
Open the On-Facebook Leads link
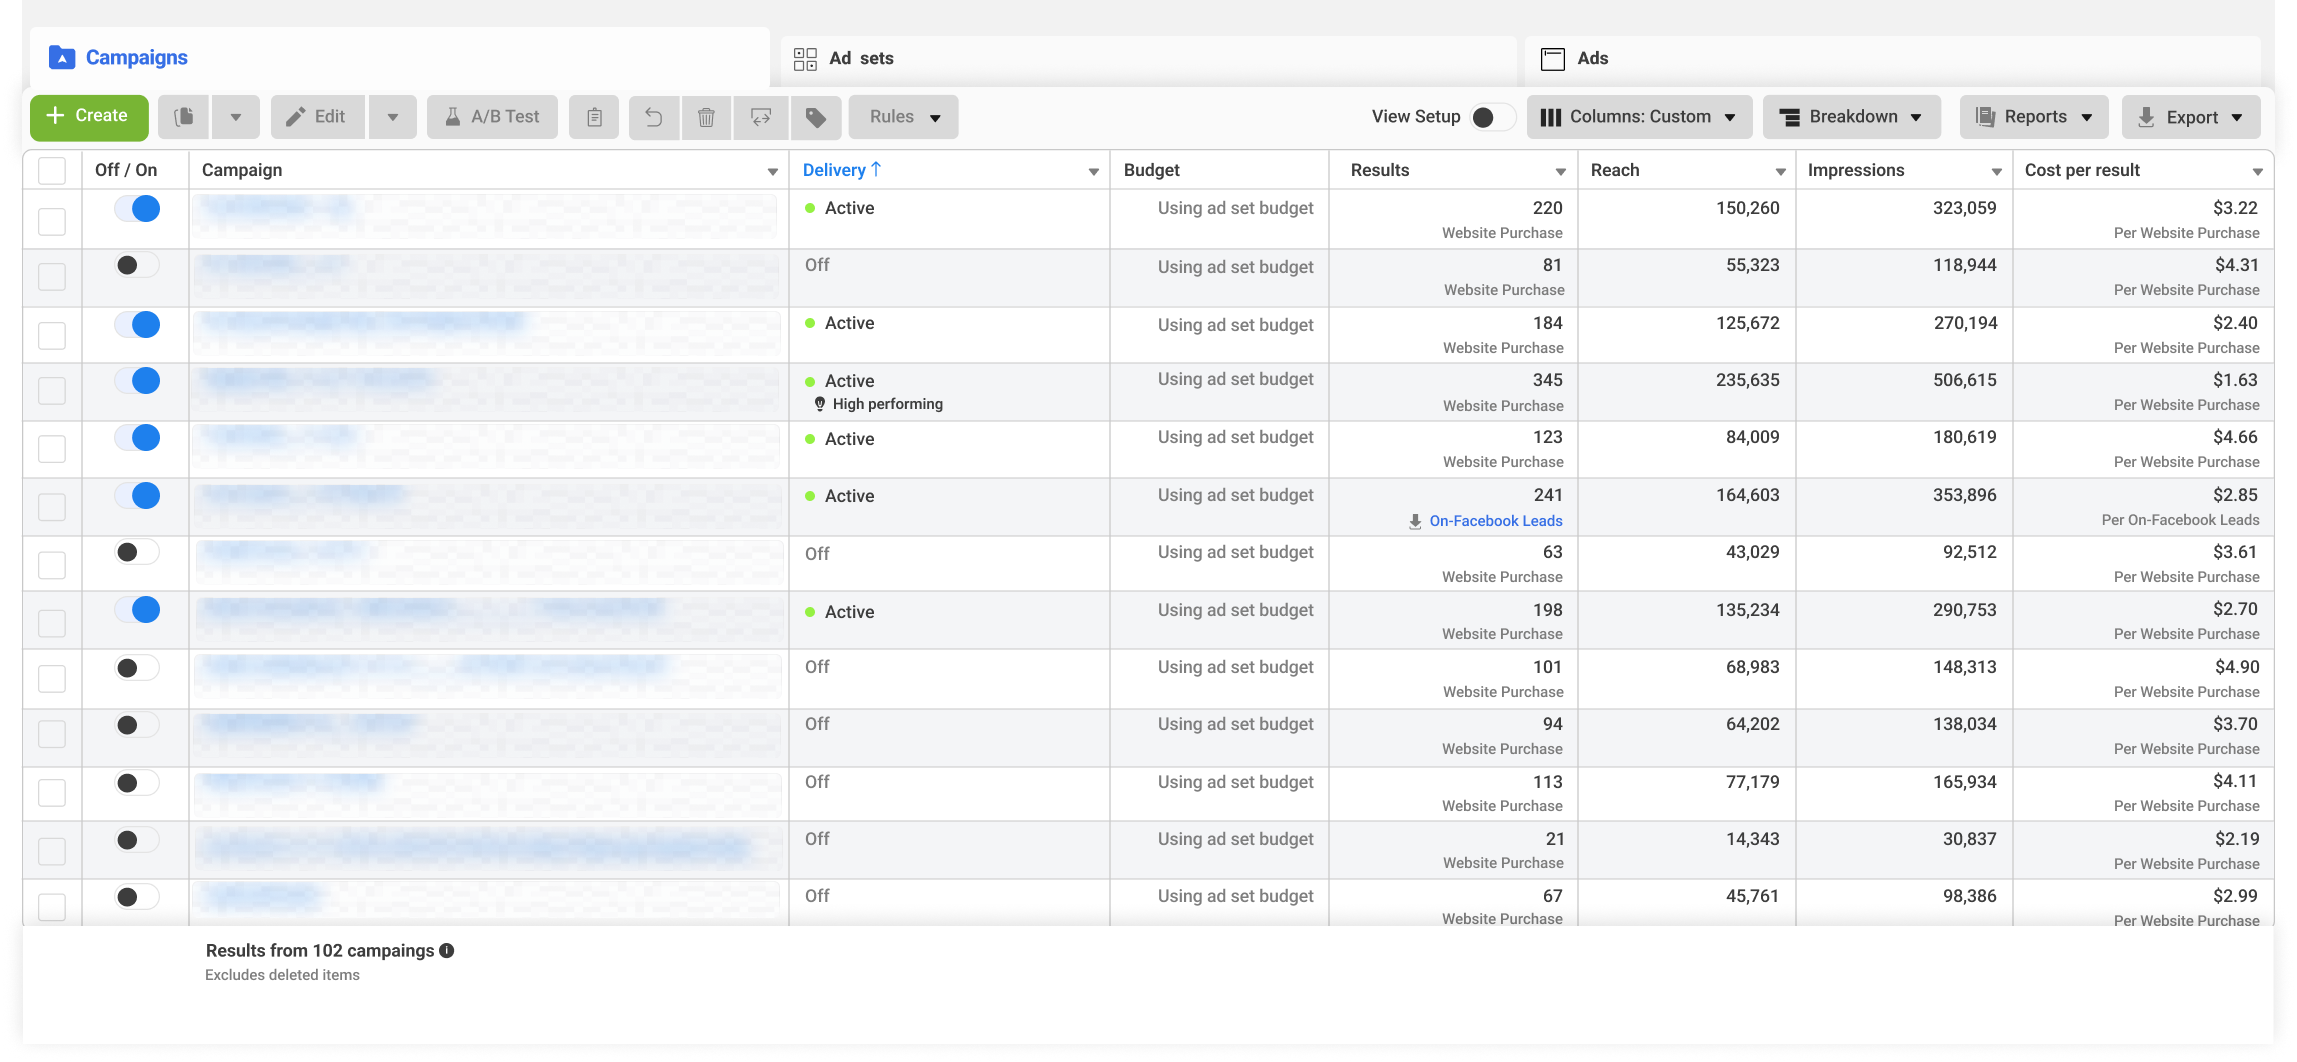pos(1495,521)
